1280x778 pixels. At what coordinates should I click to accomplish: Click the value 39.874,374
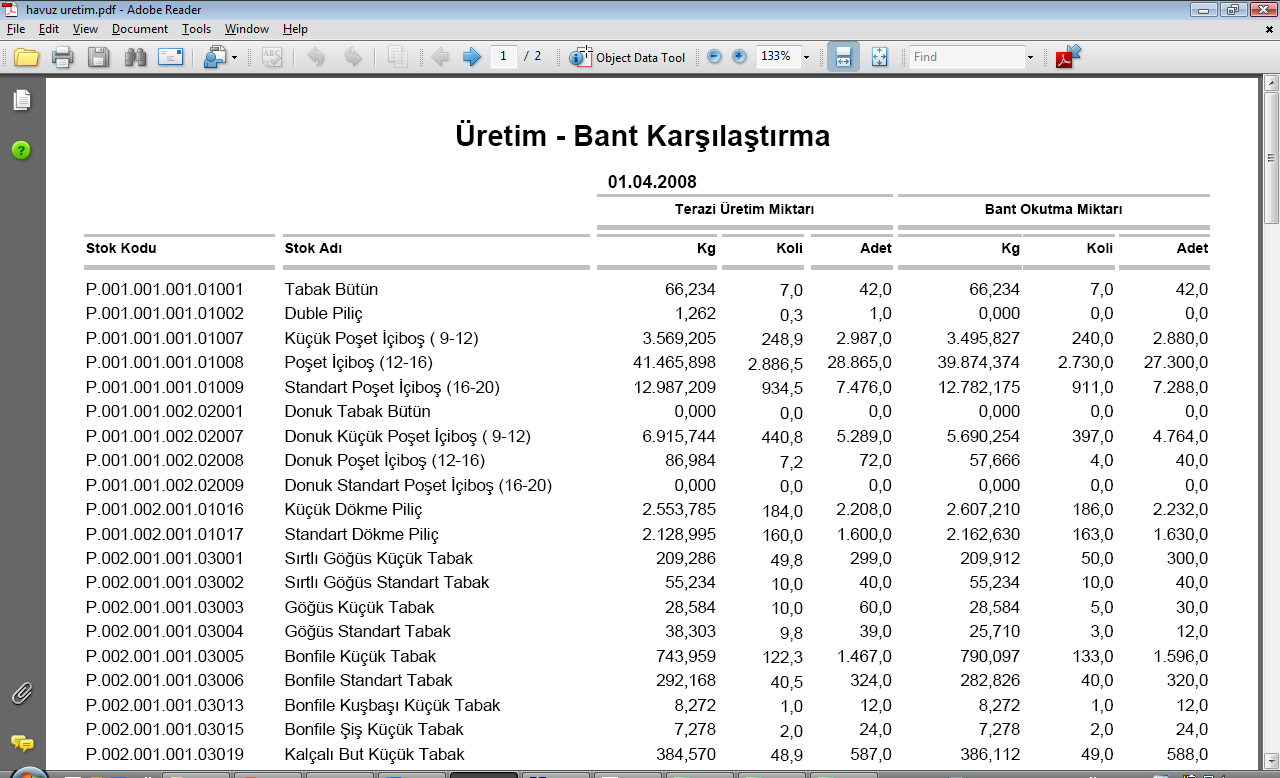[978, 362]
